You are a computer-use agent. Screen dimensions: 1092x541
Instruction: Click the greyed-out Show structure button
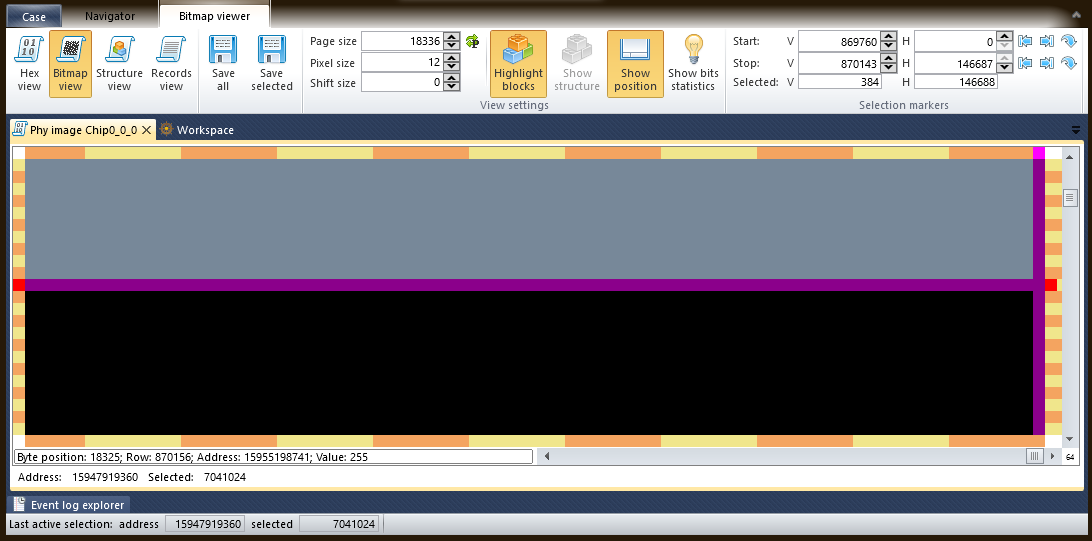click(577, 64)
